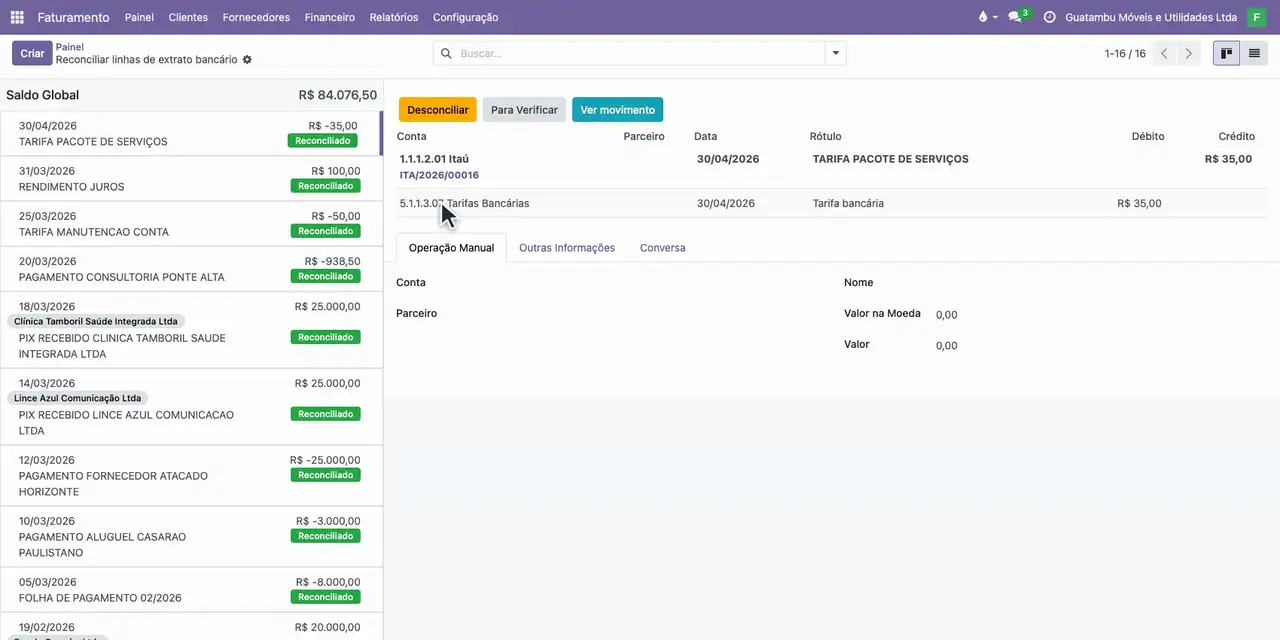Click the Faturamento app title
This screenshot has height=640, width=1280.
pos(73,17)
